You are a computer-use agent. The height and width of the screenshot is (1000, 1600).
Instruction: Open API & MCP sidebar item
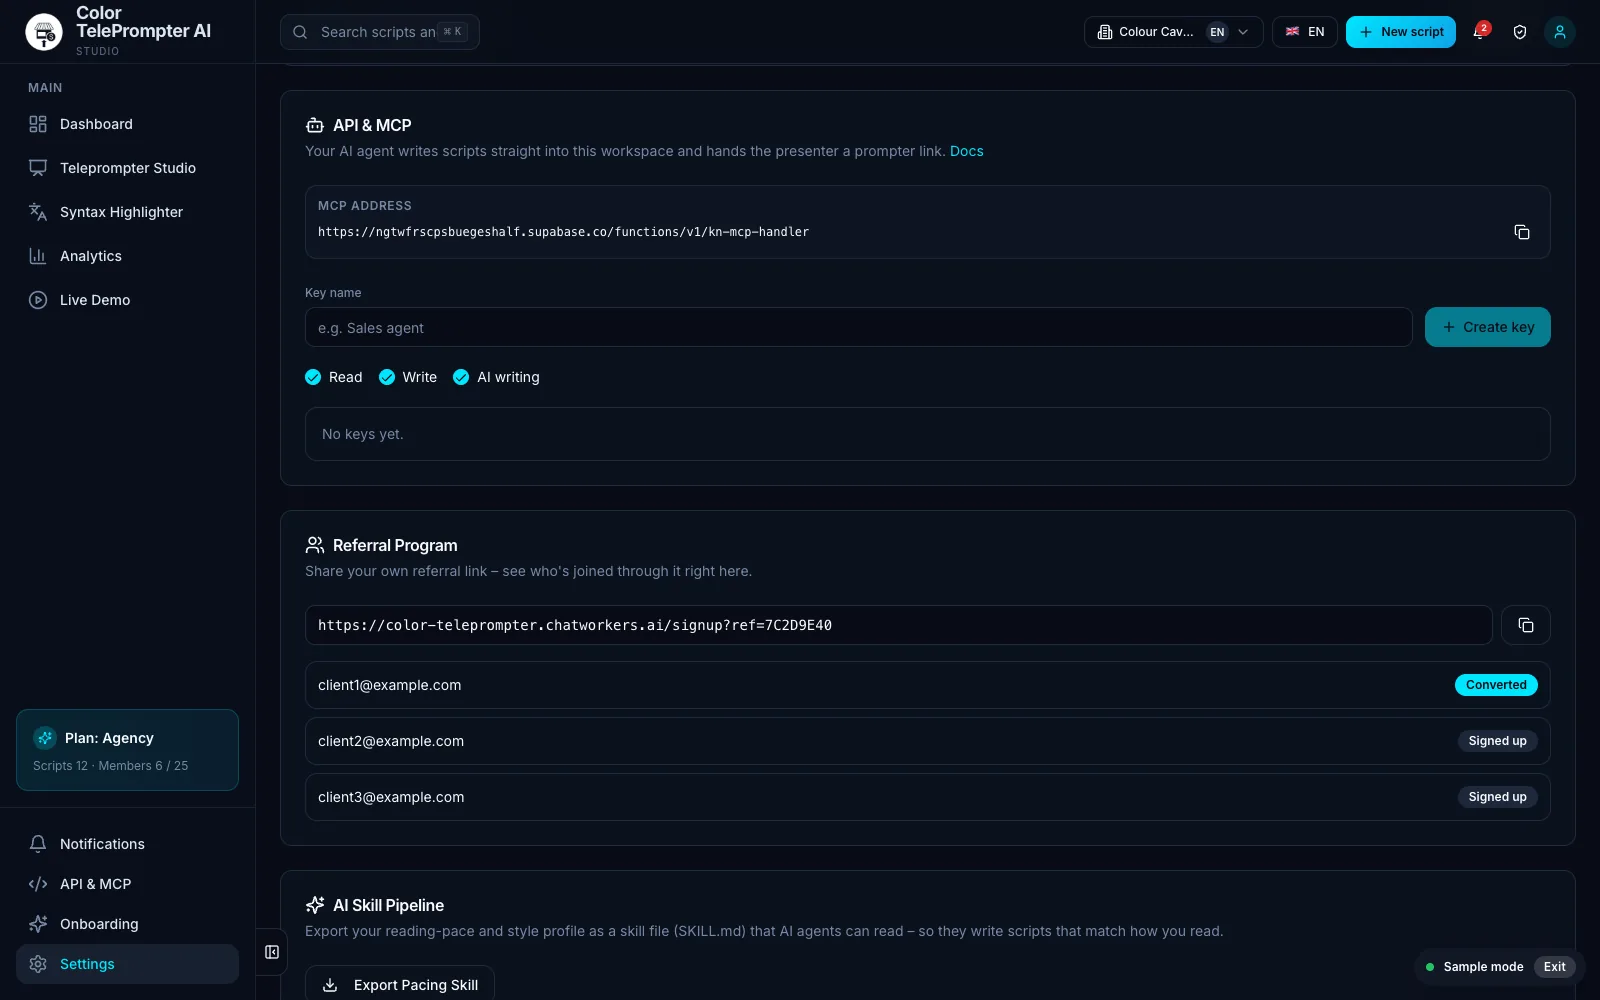[127, 884]
